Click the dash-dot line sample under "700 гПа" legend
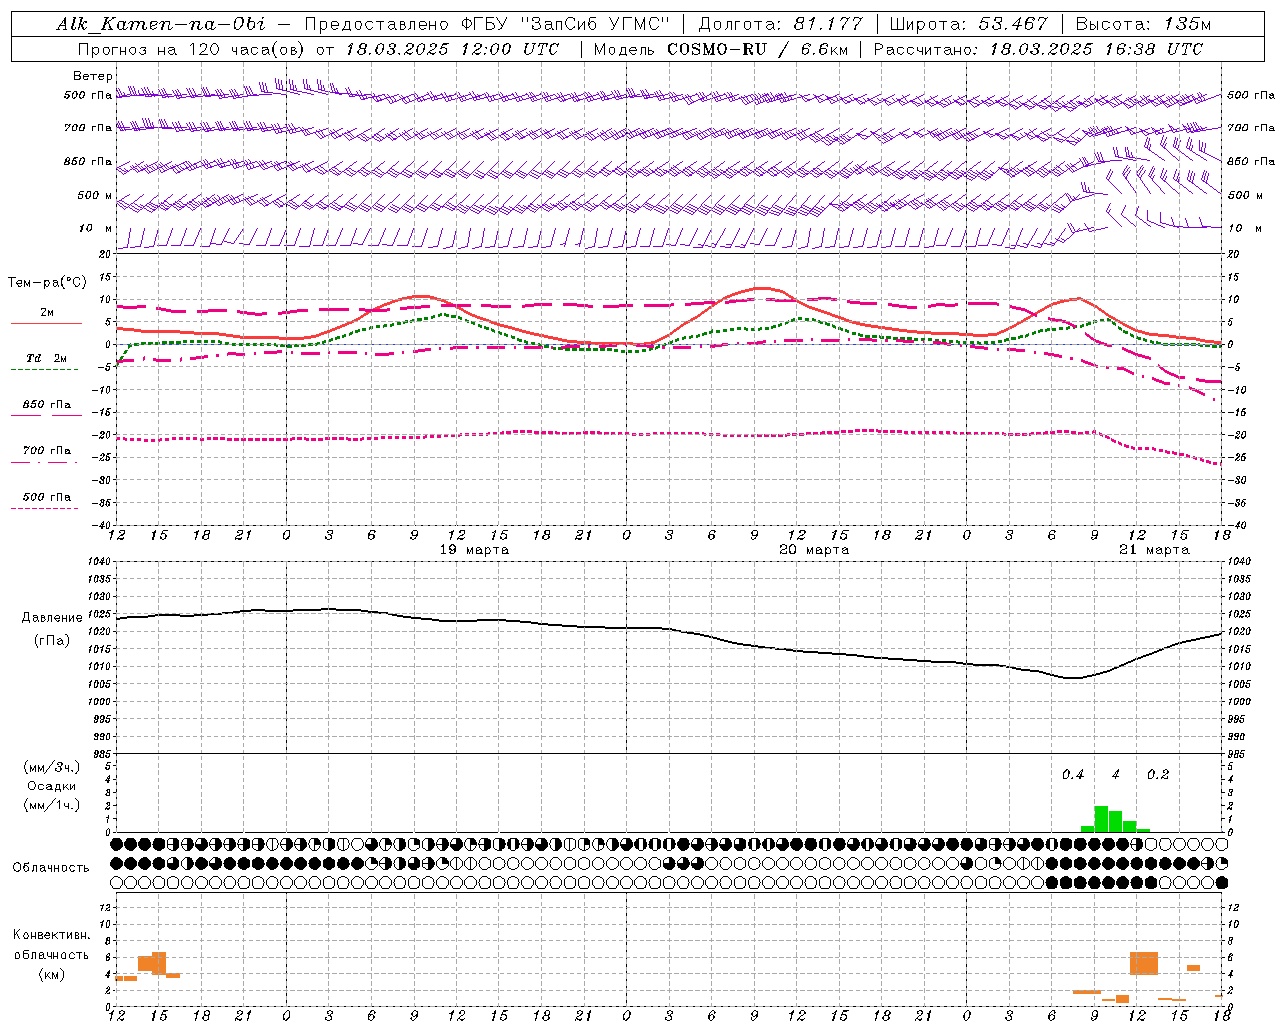Image resolution: width=1280 pixels, height=1024 pixels. 45,462
